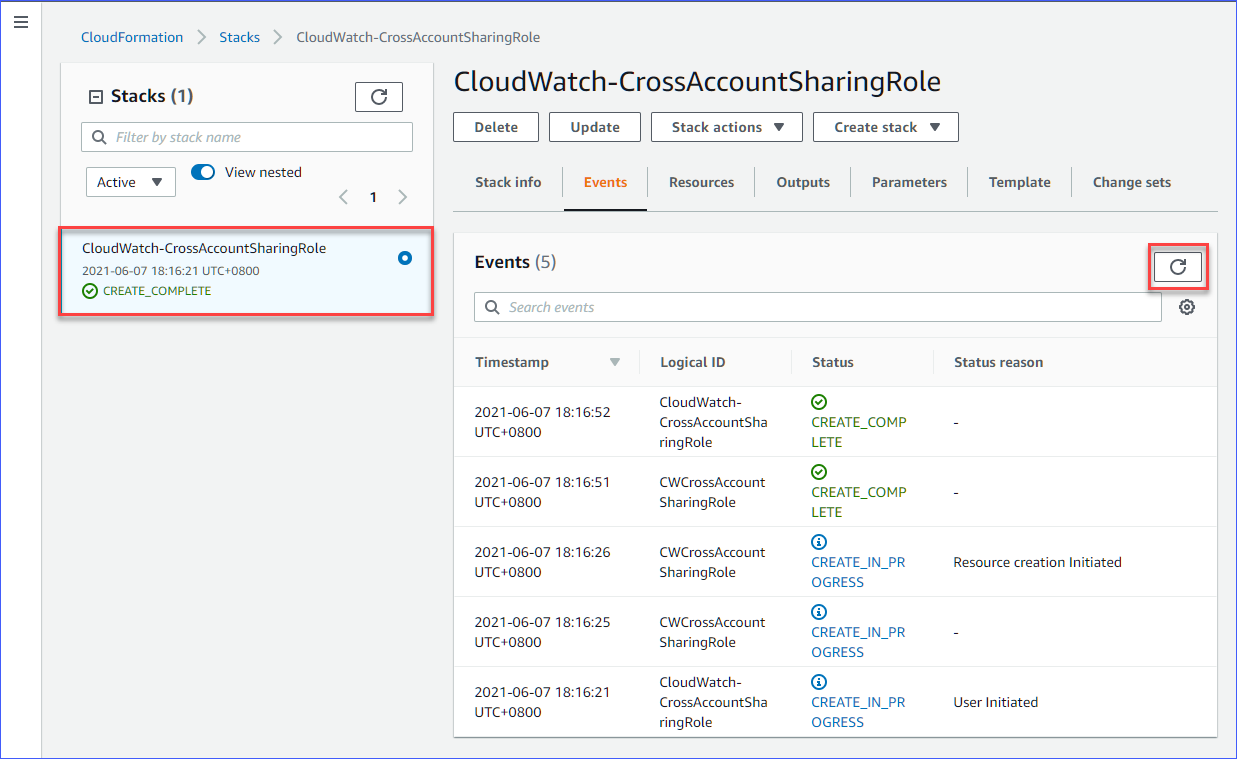Viewport: 1237px width, 759px height.
Task: Click the 18:16:25 event timestamp
Action: click(542, 632)
